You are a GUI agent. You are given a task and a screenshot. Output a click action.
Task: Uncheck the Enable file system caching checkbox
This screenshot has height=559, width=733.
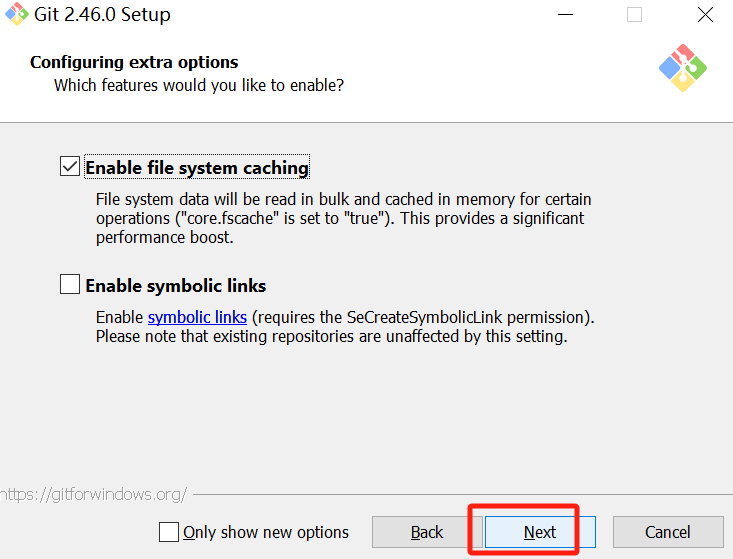(x=70, y=166)
